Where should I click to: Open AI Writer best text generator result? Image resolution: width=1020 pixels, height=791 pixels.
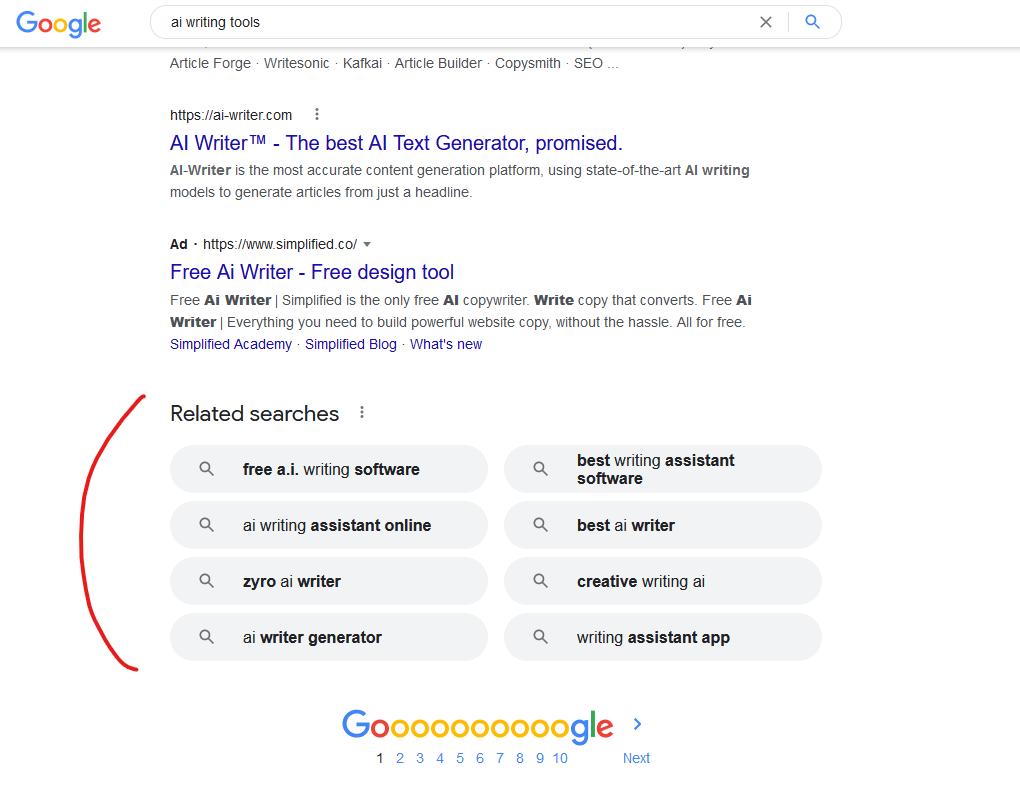[396, 143]
